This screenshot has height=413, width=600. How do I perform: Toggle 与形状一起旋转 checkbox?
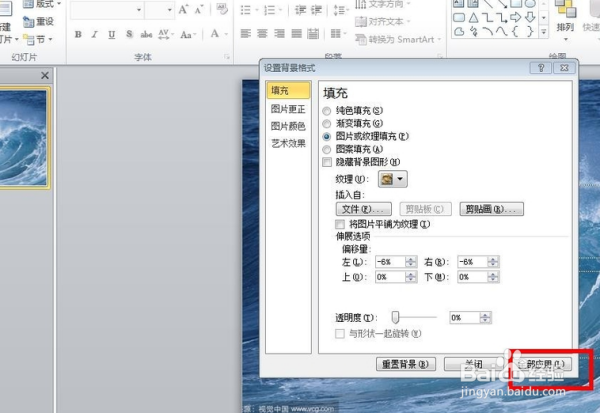click(340, 333)
